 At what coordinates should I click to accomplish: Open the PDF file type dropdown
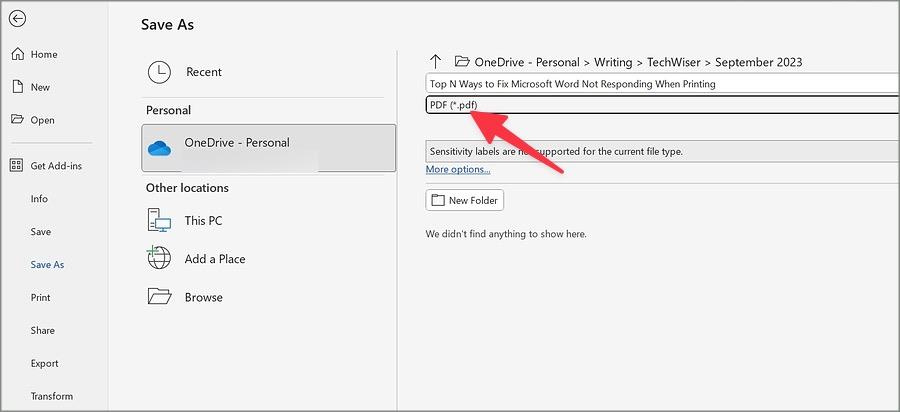(662, 104)
